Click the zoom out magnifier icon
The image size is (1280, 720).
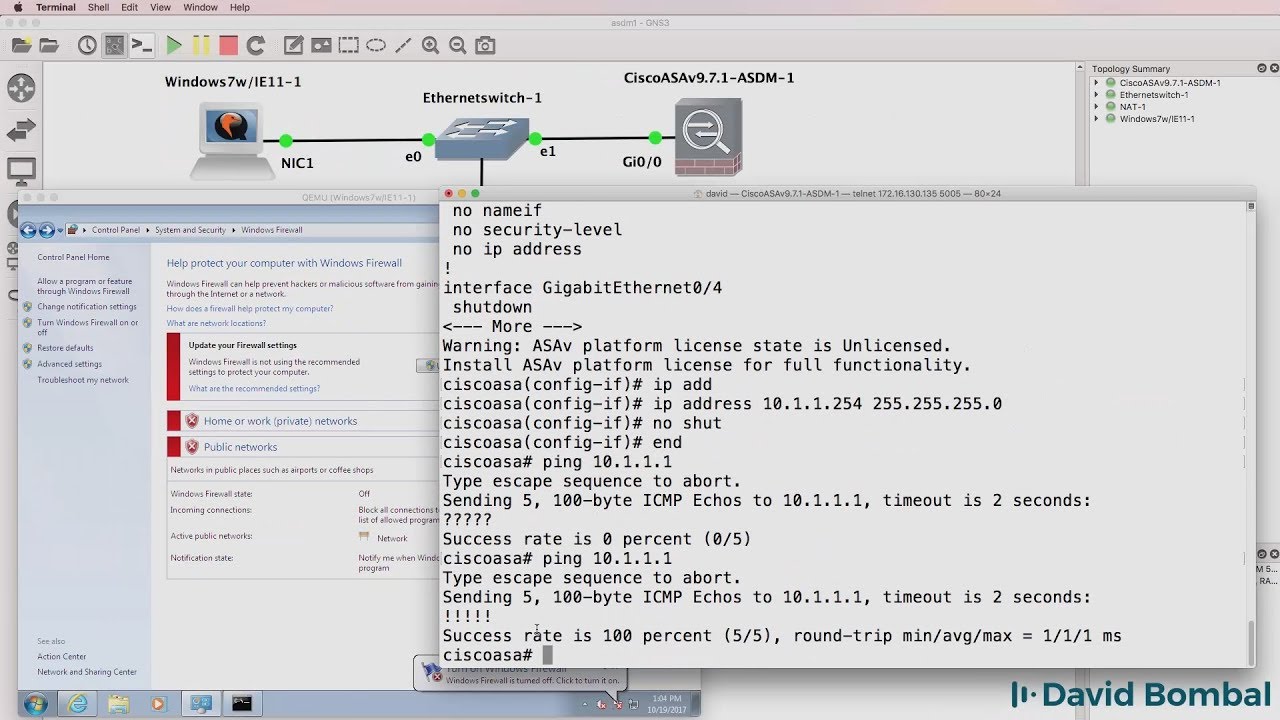click(458, 45)
